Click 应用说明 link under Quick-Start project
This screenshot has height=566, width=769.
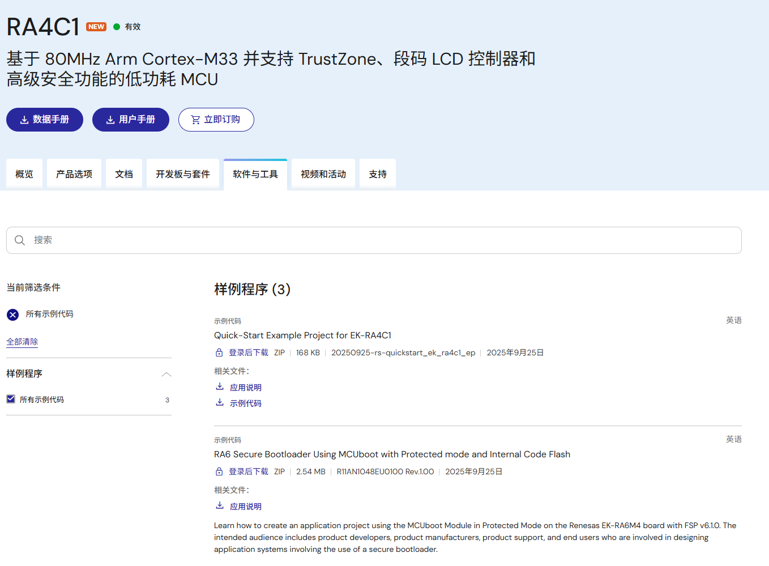pos(246,387)
